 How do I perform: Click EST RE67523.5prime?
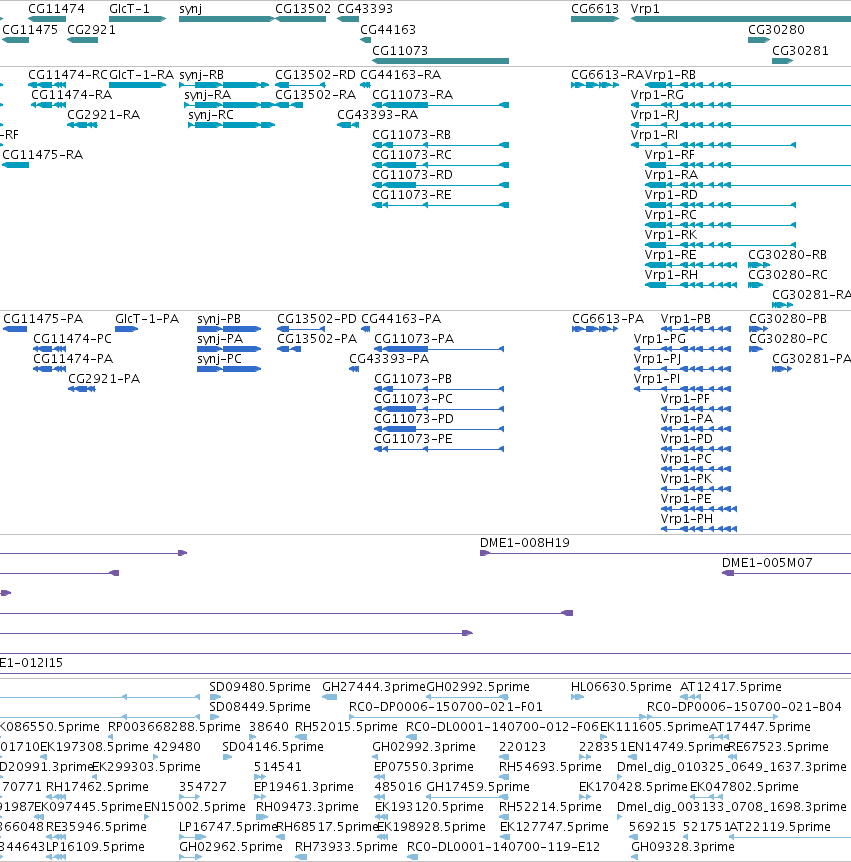(x=778, y=747)
